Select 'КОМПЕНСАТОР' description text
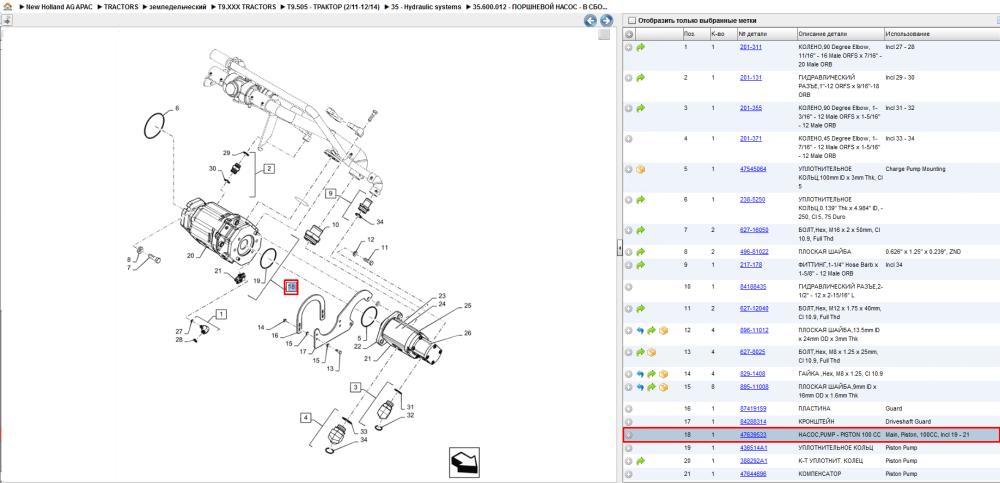The width and height of the screenshot is (1000, 483). click(820, 474)
